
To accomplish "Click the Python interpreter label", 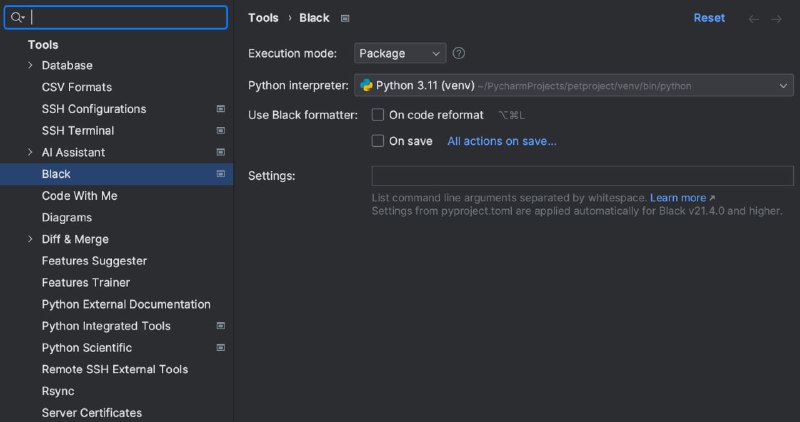I will 298,85.
